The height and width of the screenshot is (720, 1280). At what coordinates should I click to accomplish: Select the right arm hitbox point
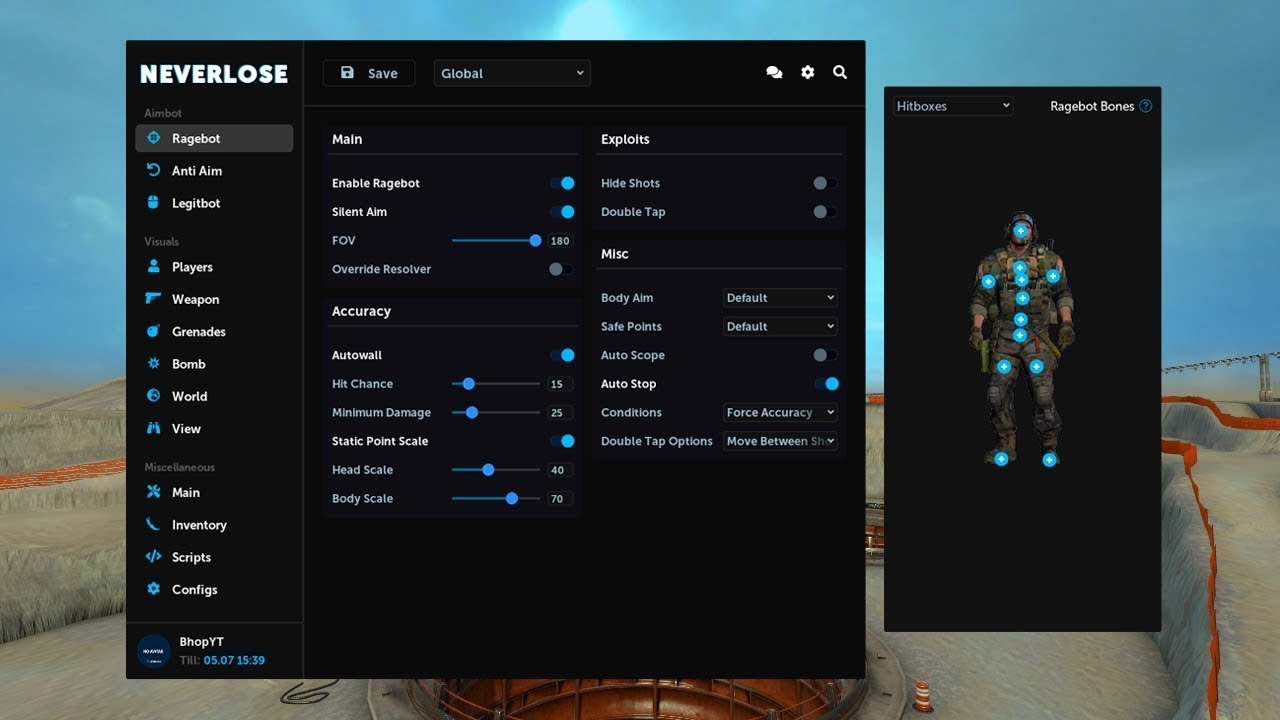pyautogui.click(x=1053, y=276)
